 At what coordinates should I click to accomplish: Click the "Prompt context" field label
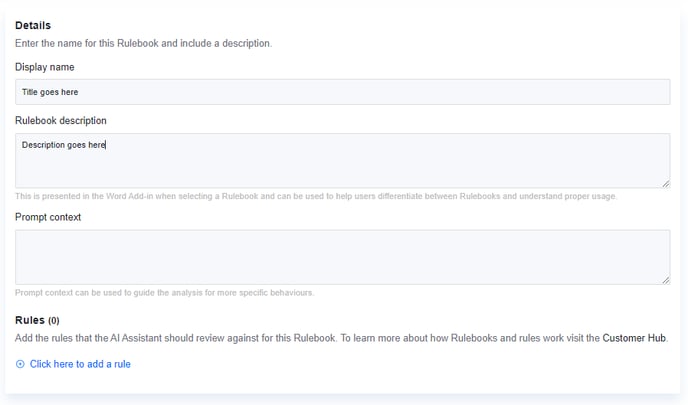point(48,216)
